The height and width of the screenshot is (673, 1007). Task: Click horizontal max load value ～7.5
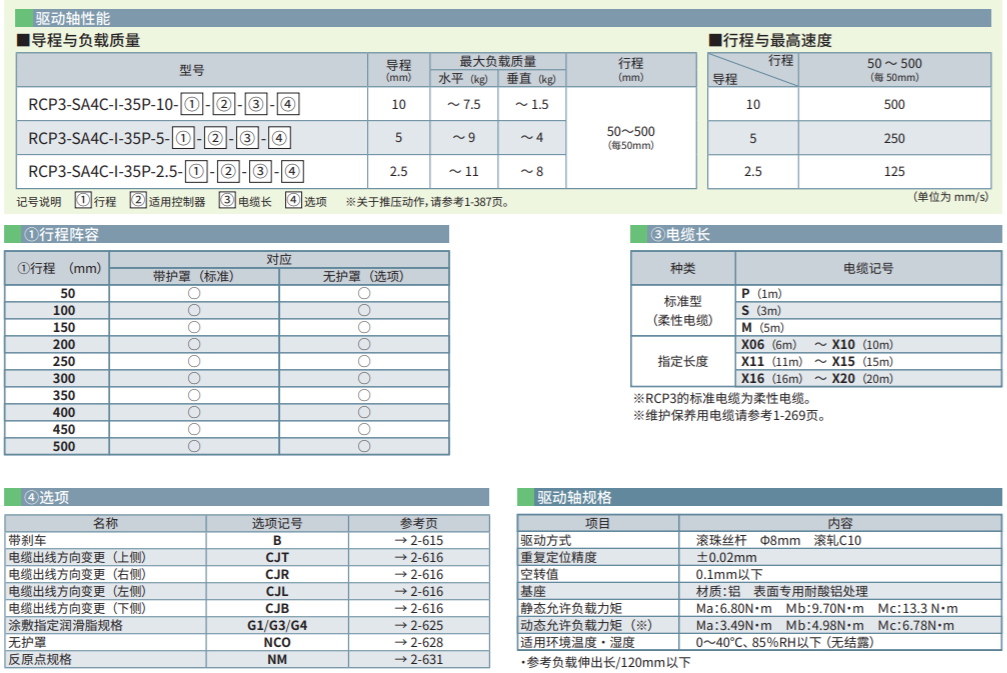click(464, 104)
